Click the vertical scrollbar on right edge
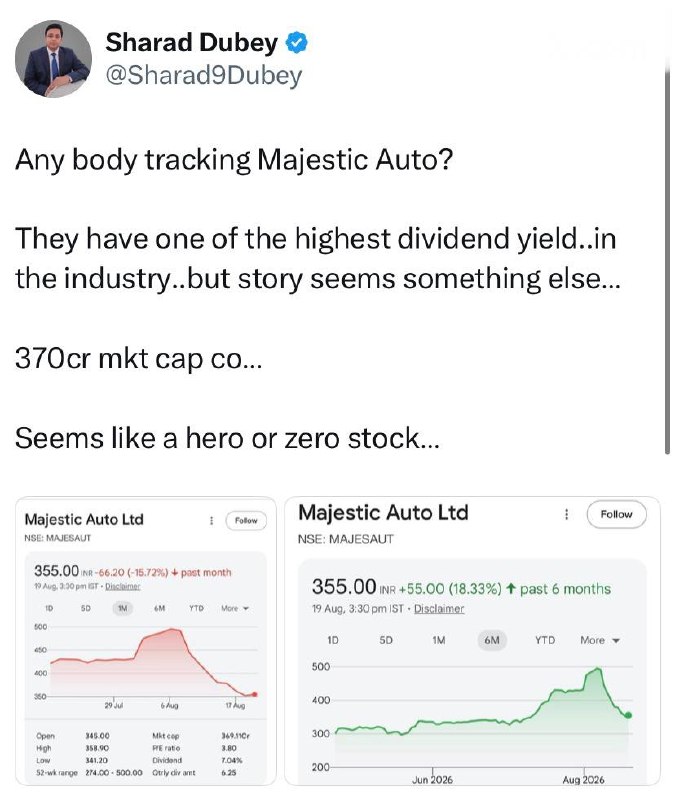 point(667,260)
